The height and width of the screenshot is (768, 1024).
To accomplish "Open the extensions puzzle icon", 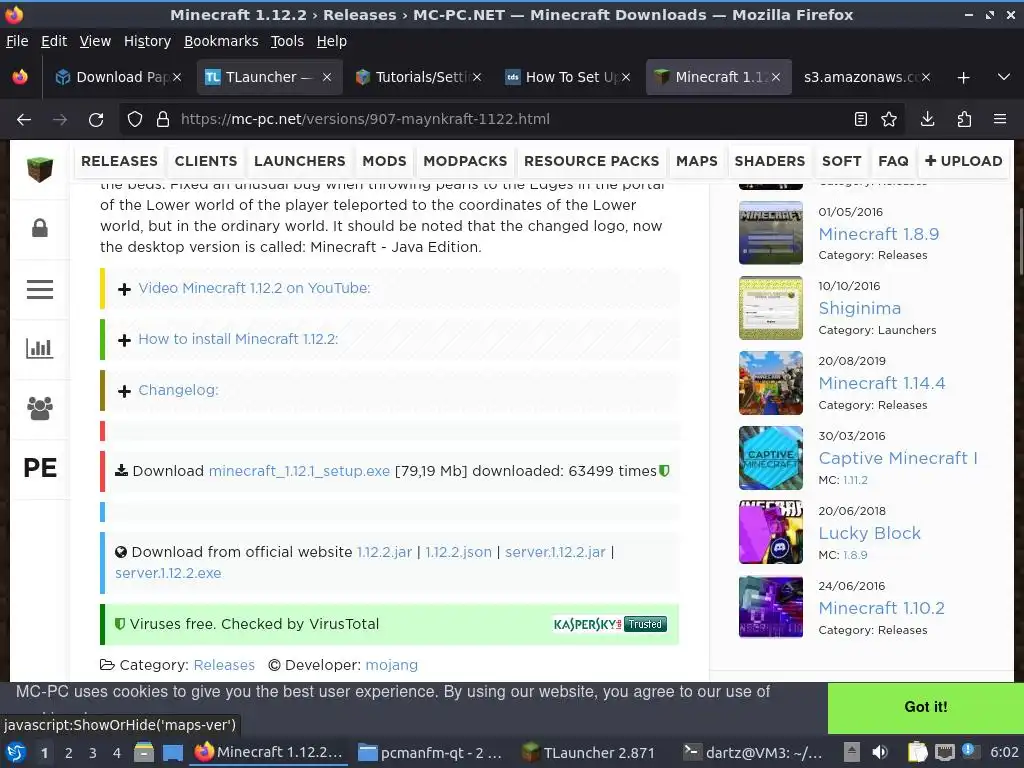I will pyautogui.click(x=964, y=120).
